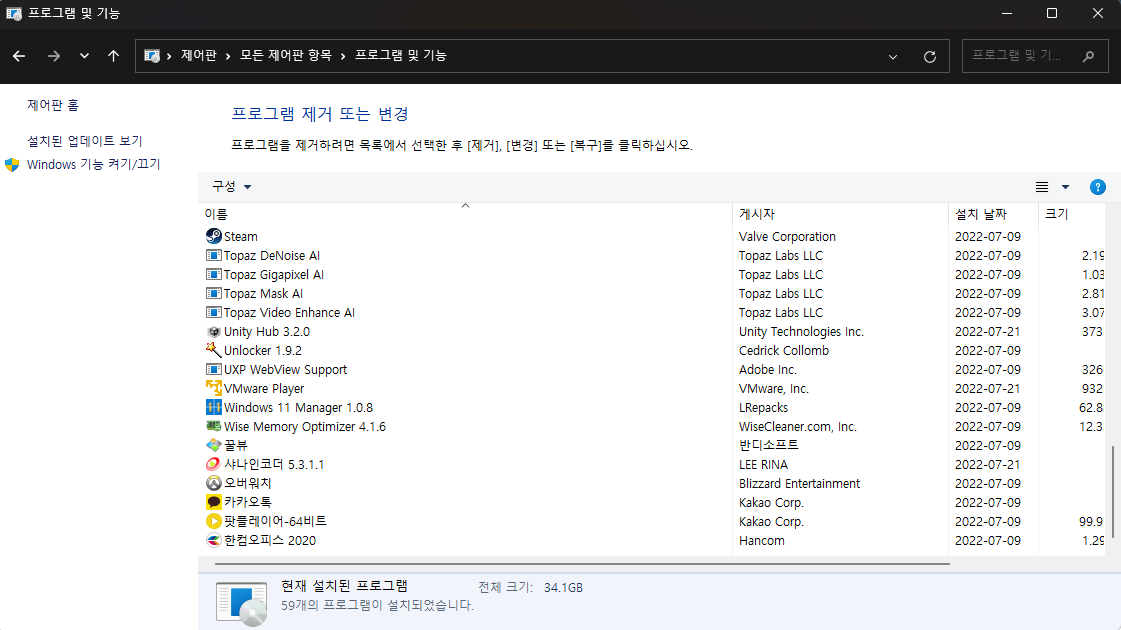
Task: Expand chevron after 모든 제어판 항목
Action: pyautogui.click(x=343, y=56)
